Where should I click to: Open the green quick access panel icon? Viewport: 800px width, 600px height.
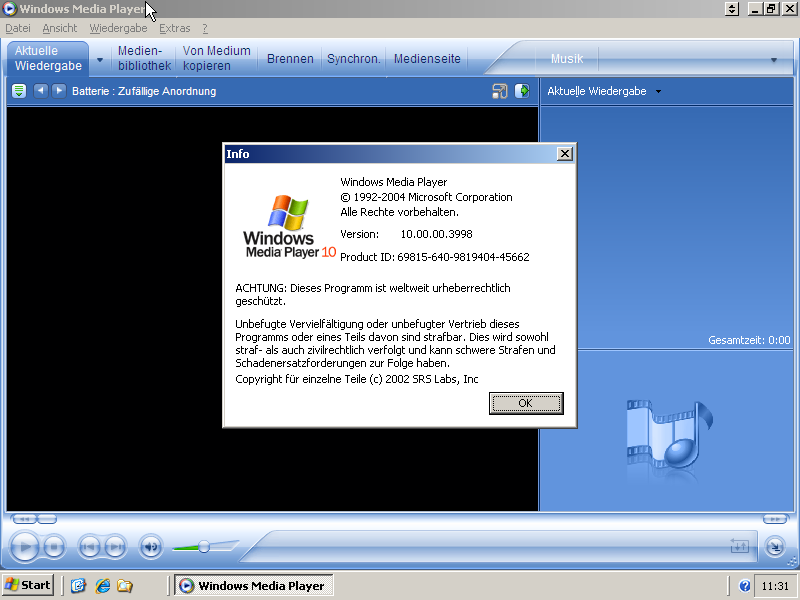19,91
